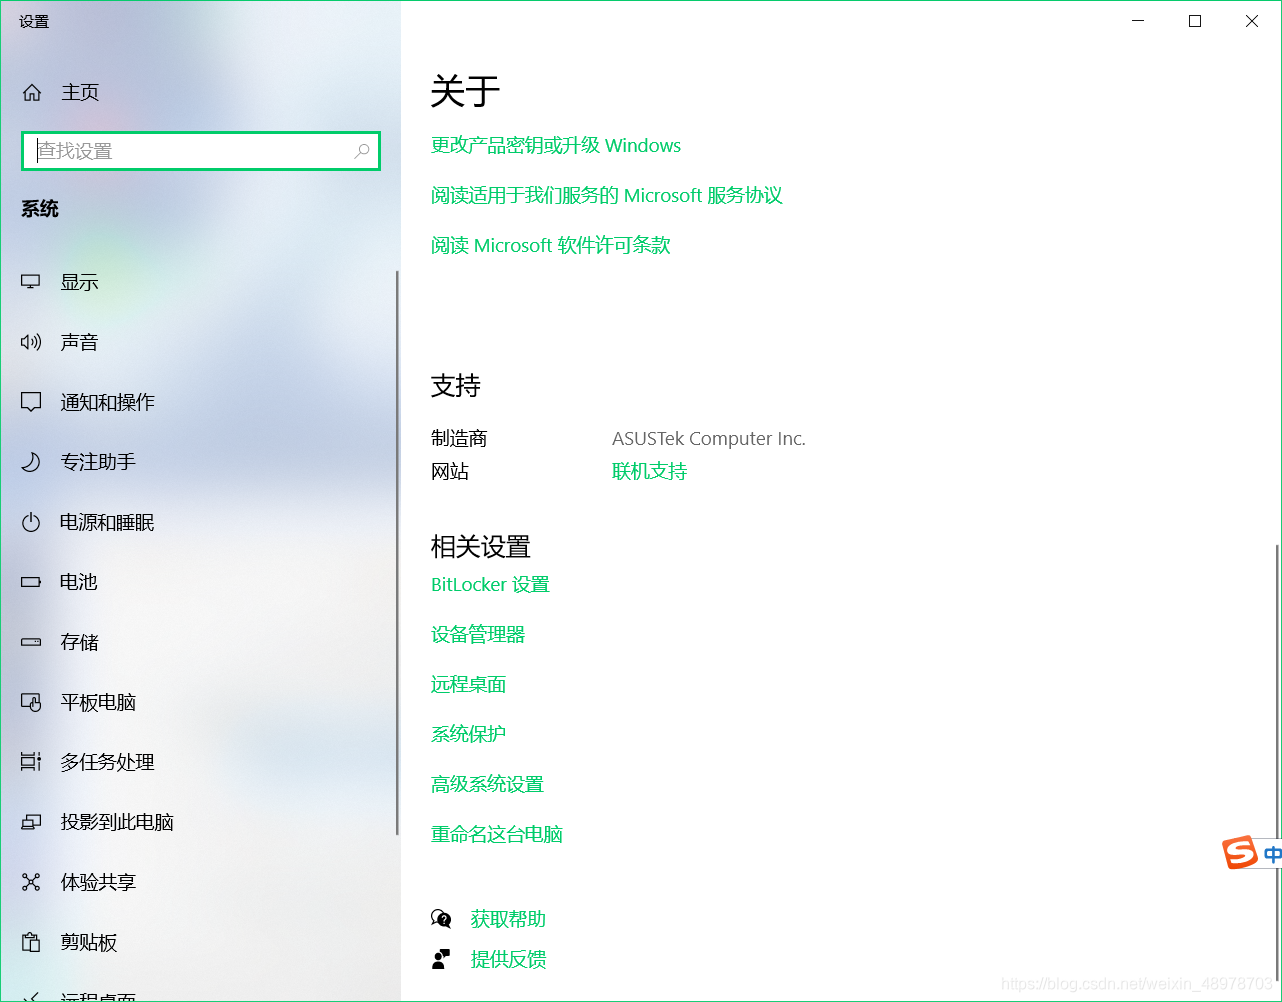The height and width of the screenshot is (1002, 1282).
Task: Open 存储 settings in sidebar
Action: 77,642
